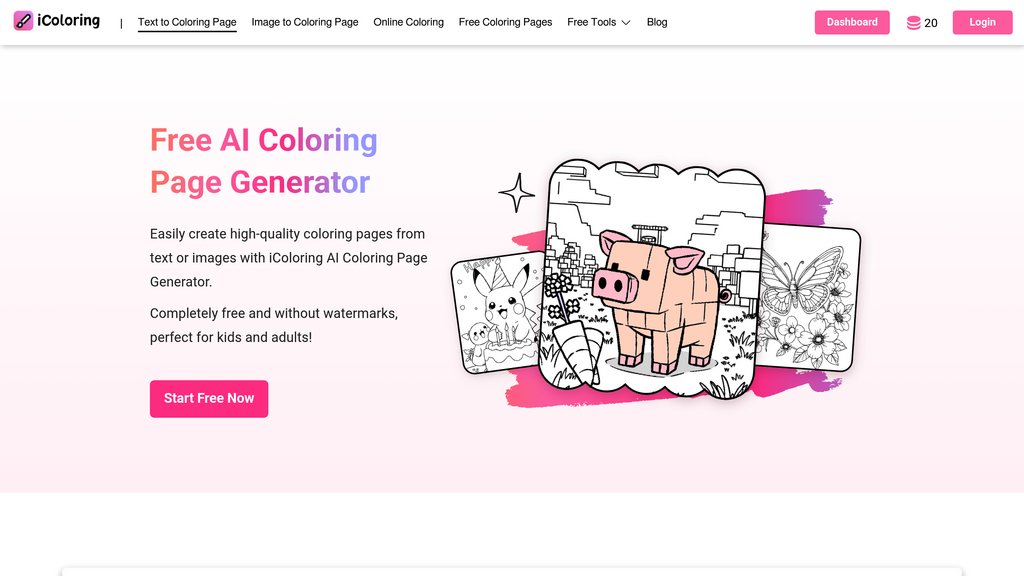
Task: Go to Online Coloring page
Action: pyautogui.click(x=408, y=22)
